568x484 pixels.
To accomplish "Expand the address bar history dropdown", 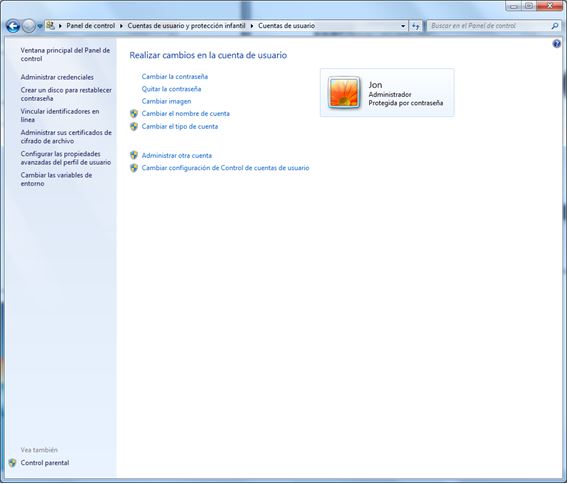I will click(x=403, y=26).
